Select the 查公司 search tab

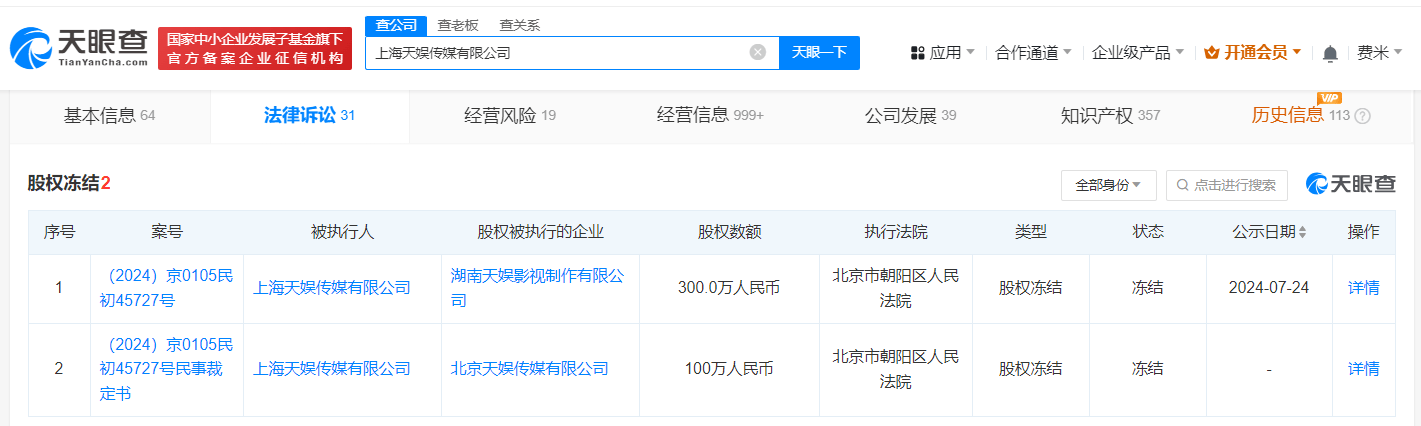click(397, 25)
